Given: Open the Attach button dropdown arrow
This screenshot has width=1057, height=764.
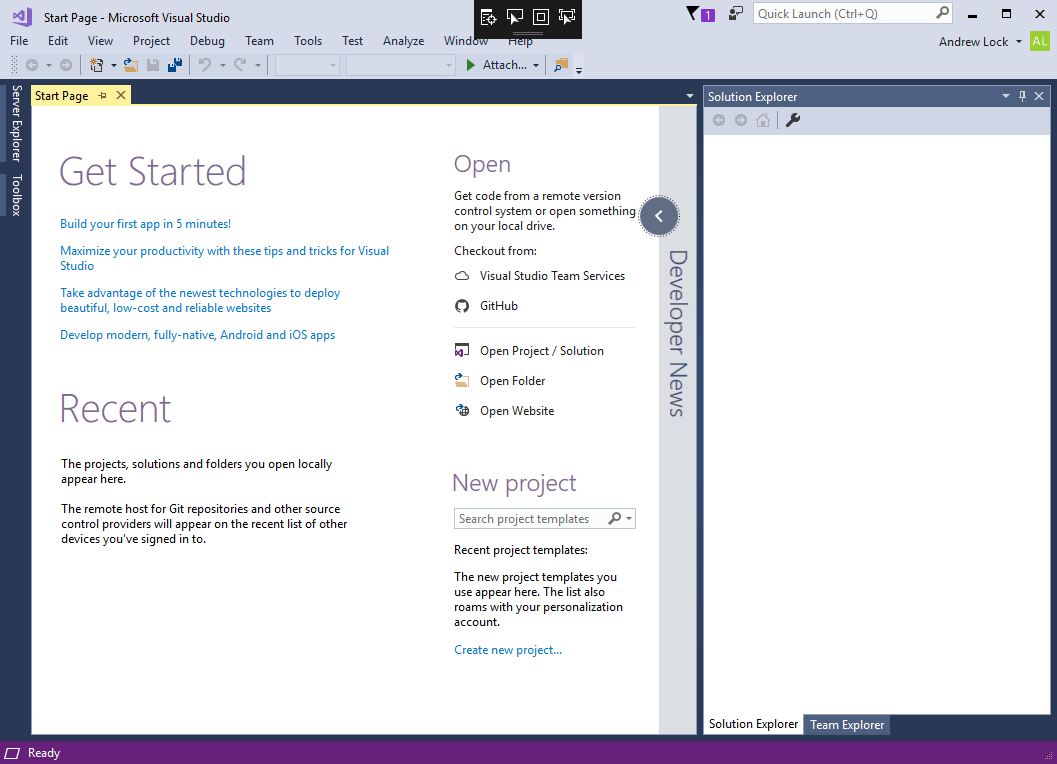Looking at the screenshot, I should (536, 65).
